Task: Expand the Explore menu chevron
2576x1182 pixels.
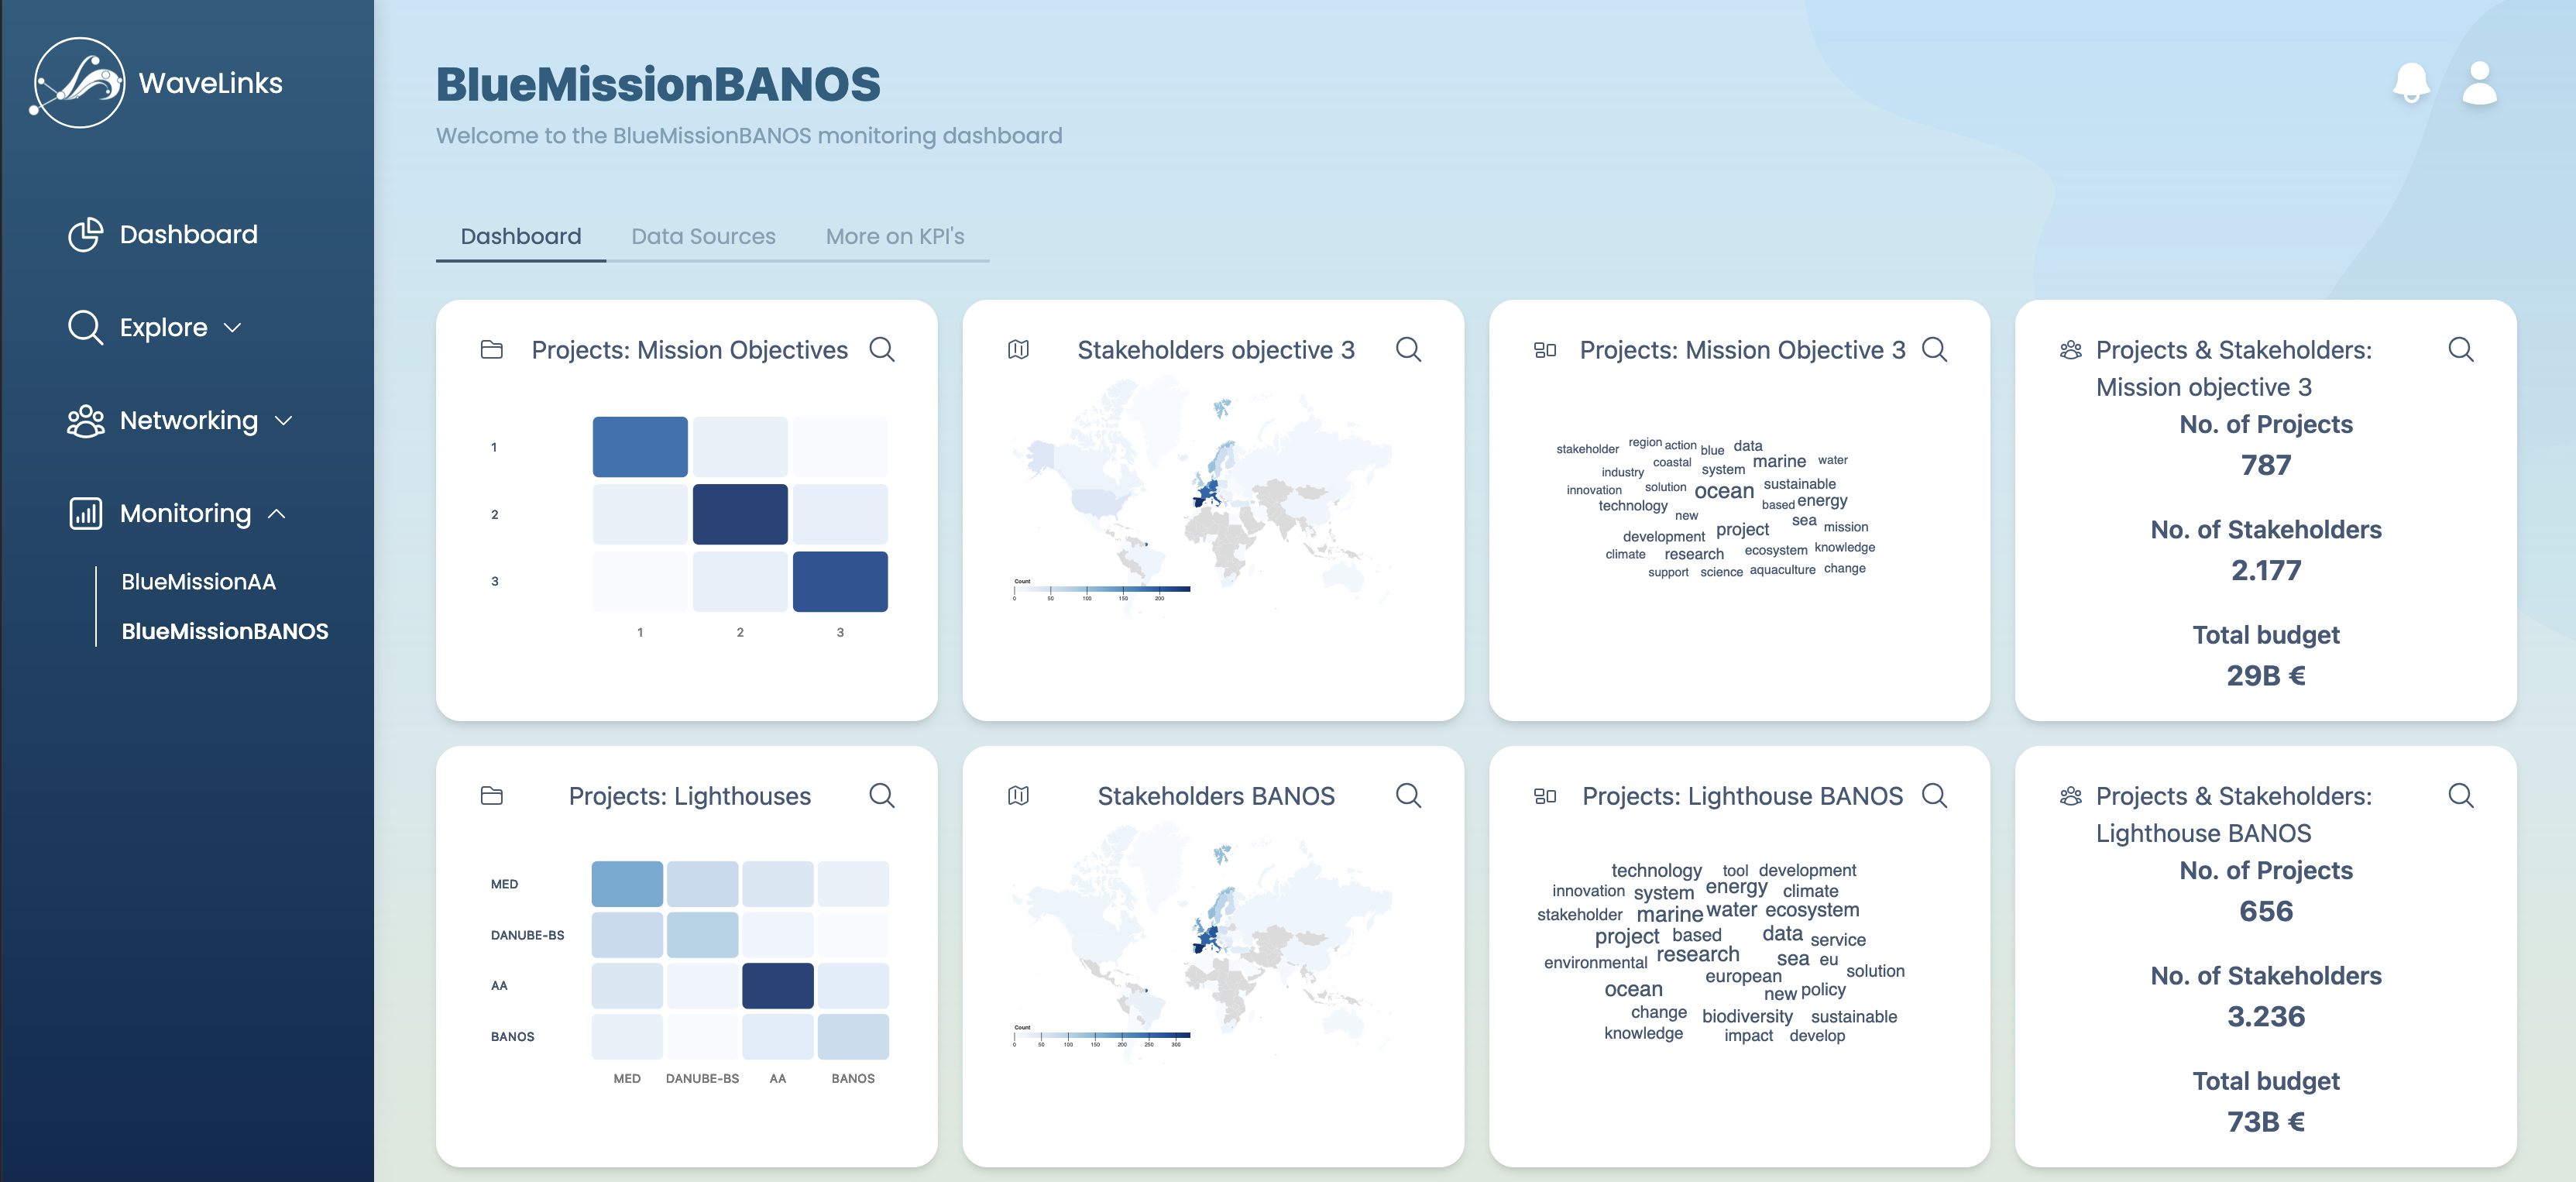Action: 232,328
